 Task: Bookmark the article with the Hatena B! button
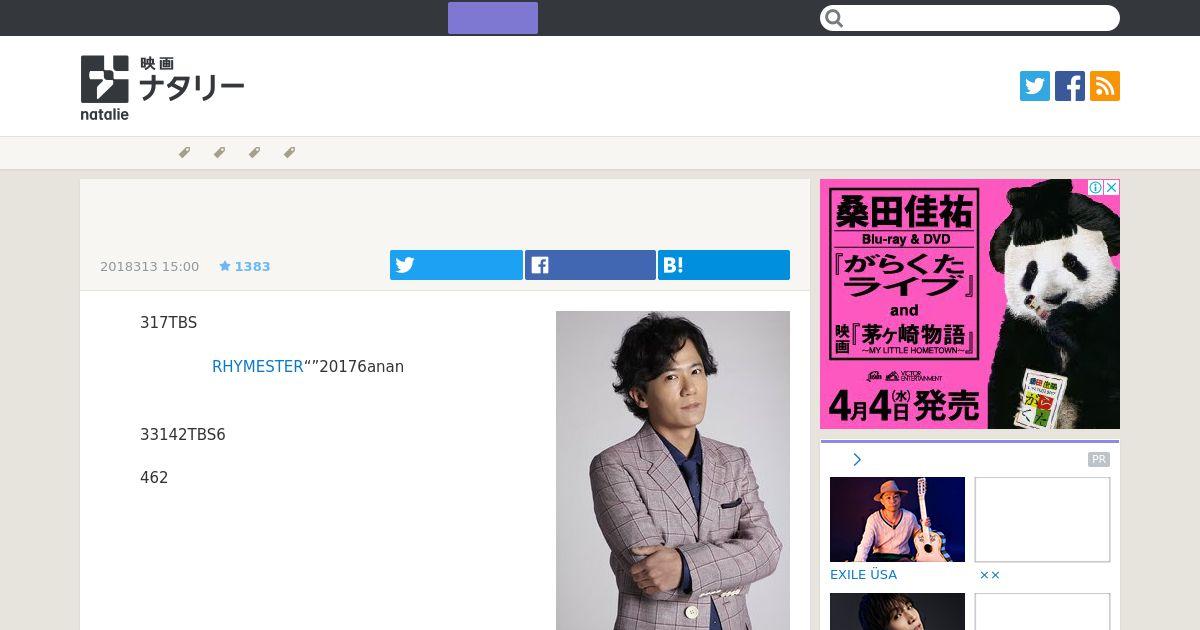point(724,265)
